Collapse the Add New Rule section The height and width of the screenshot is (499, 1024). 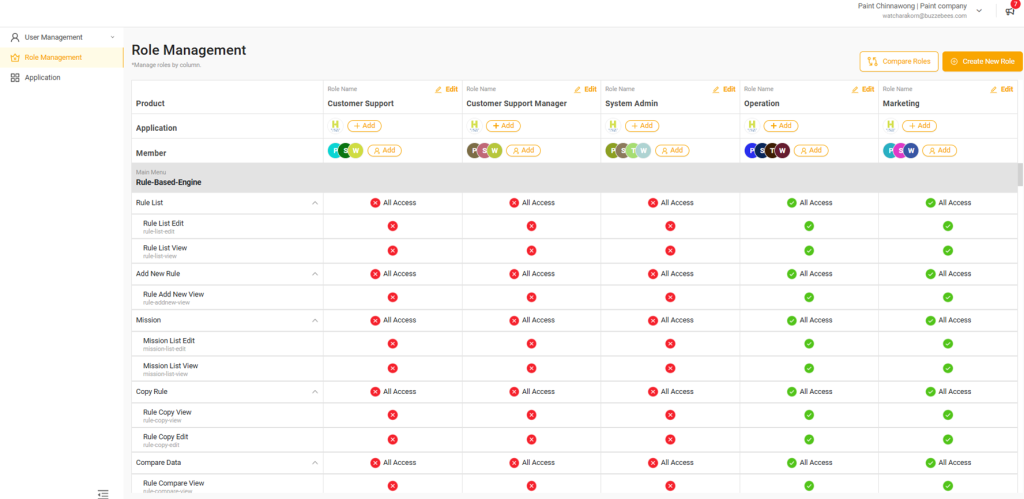click(315, 274)
